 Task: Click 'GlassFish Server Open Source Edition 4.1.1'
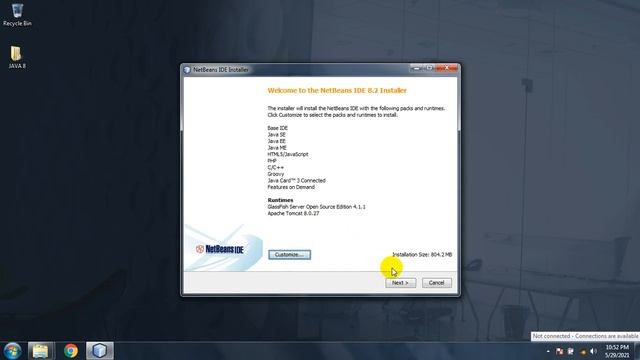(x=316, y=207)
